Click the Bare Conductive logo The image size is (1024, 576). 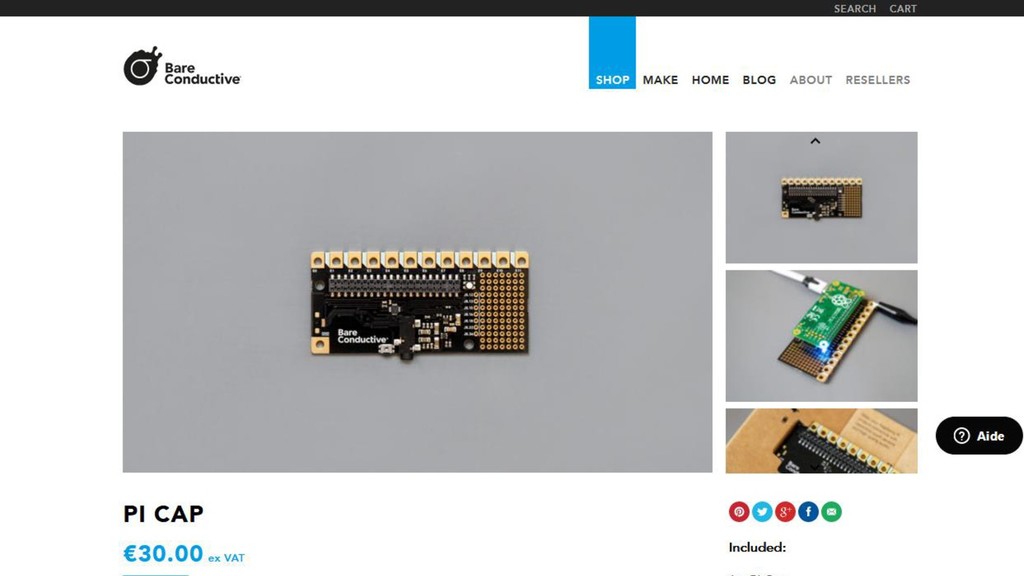click(x=182, y=66)
